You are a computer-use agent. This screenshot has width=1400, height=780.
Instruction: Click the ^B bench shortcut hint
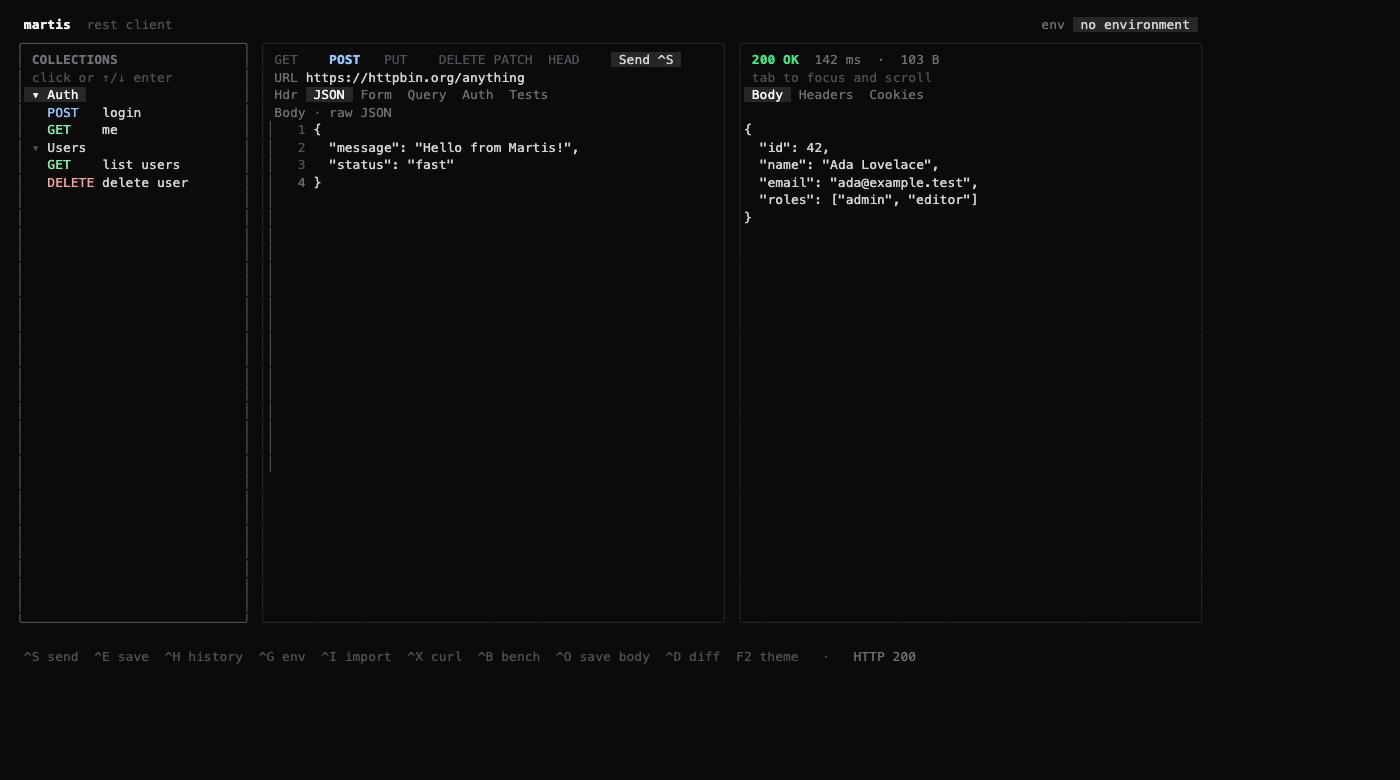509,657
